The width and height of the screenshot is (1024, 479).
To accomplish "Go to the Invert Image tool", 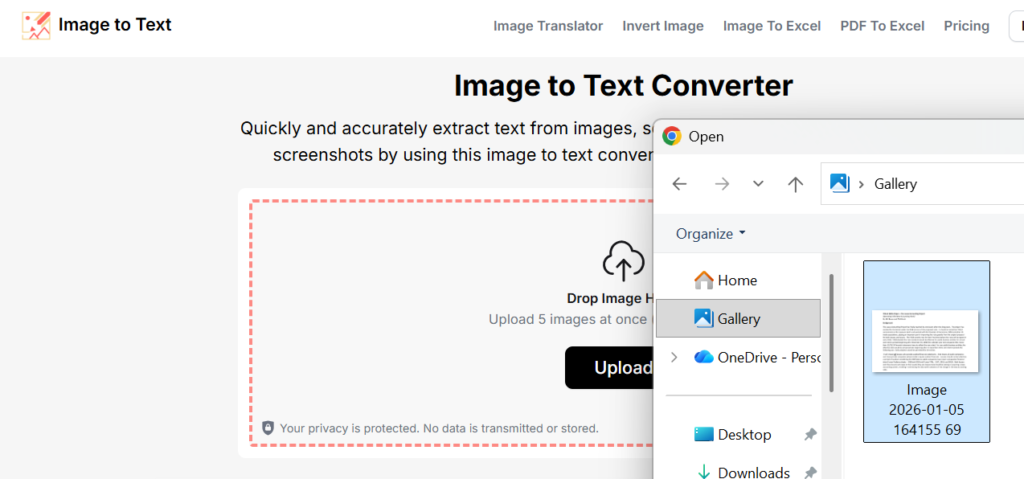I will click(x=663, y=26).
